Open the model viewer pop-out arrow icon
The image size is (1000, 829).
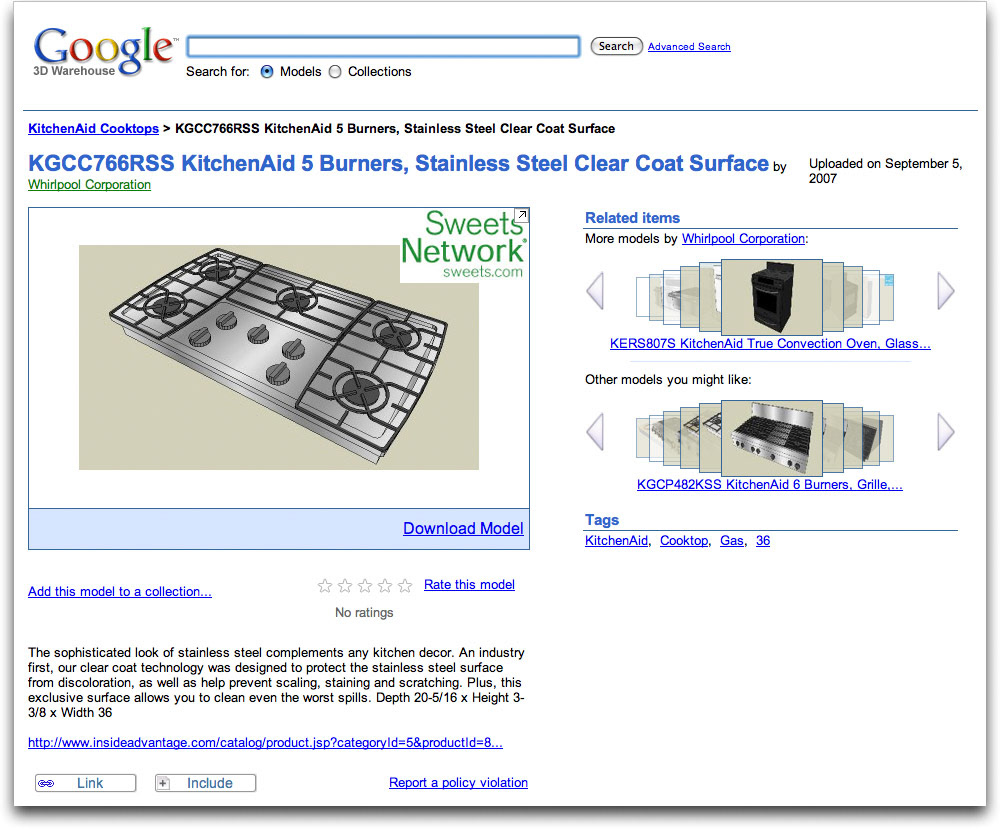[x=521, y=216]
